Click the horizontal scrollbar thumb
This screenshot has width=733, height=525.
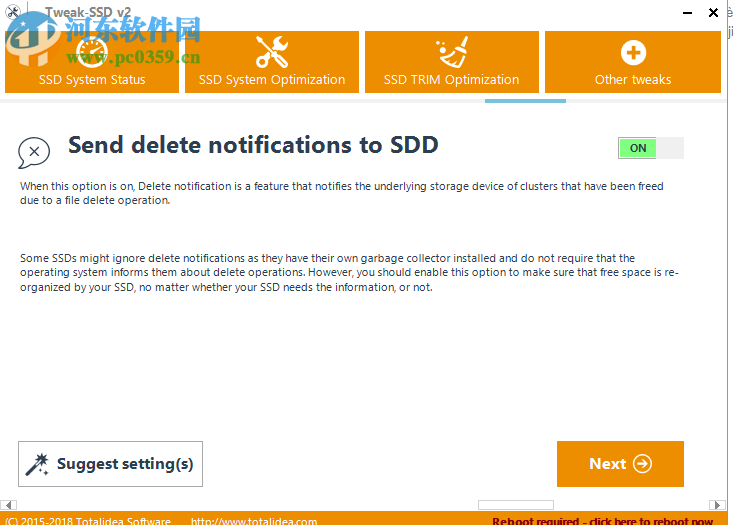coord(516,505)
